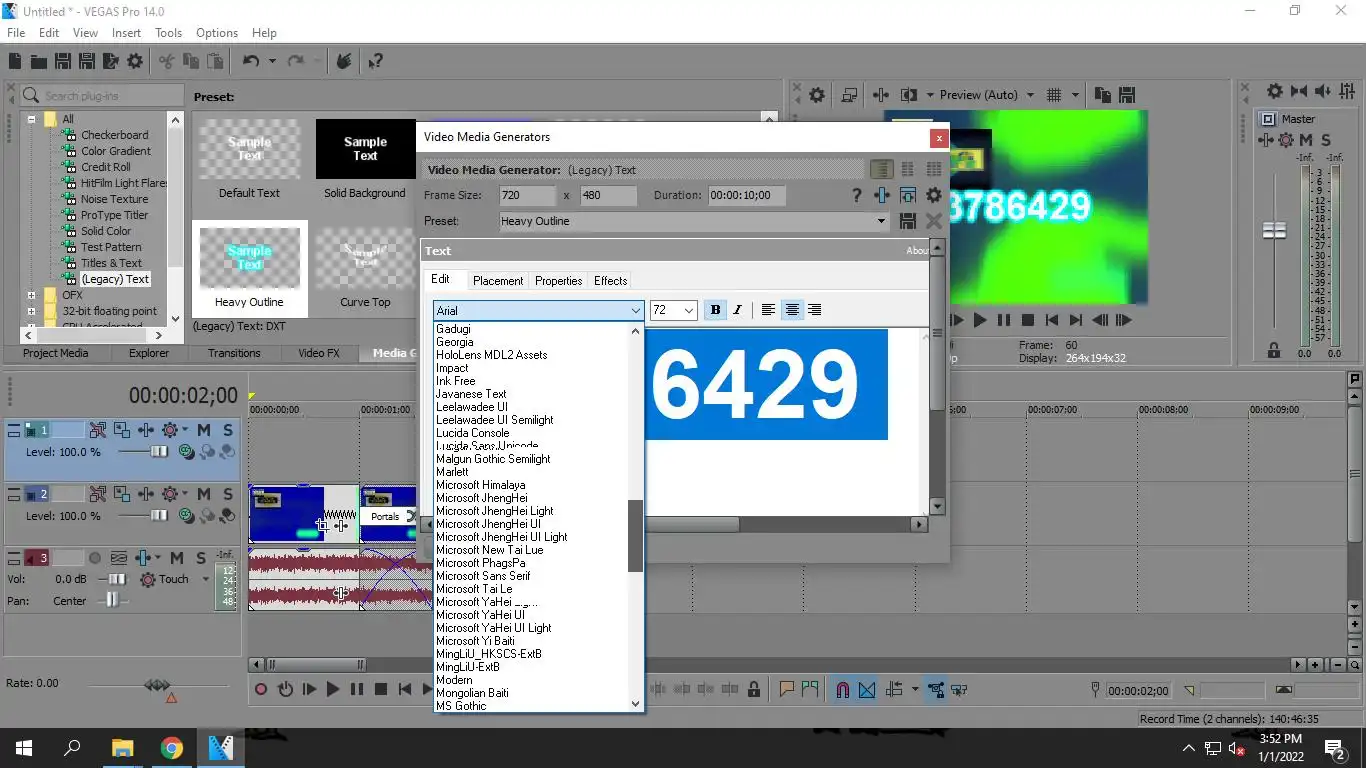
Task: Toggle italic text formatting
Action: (x=738, y=310)
